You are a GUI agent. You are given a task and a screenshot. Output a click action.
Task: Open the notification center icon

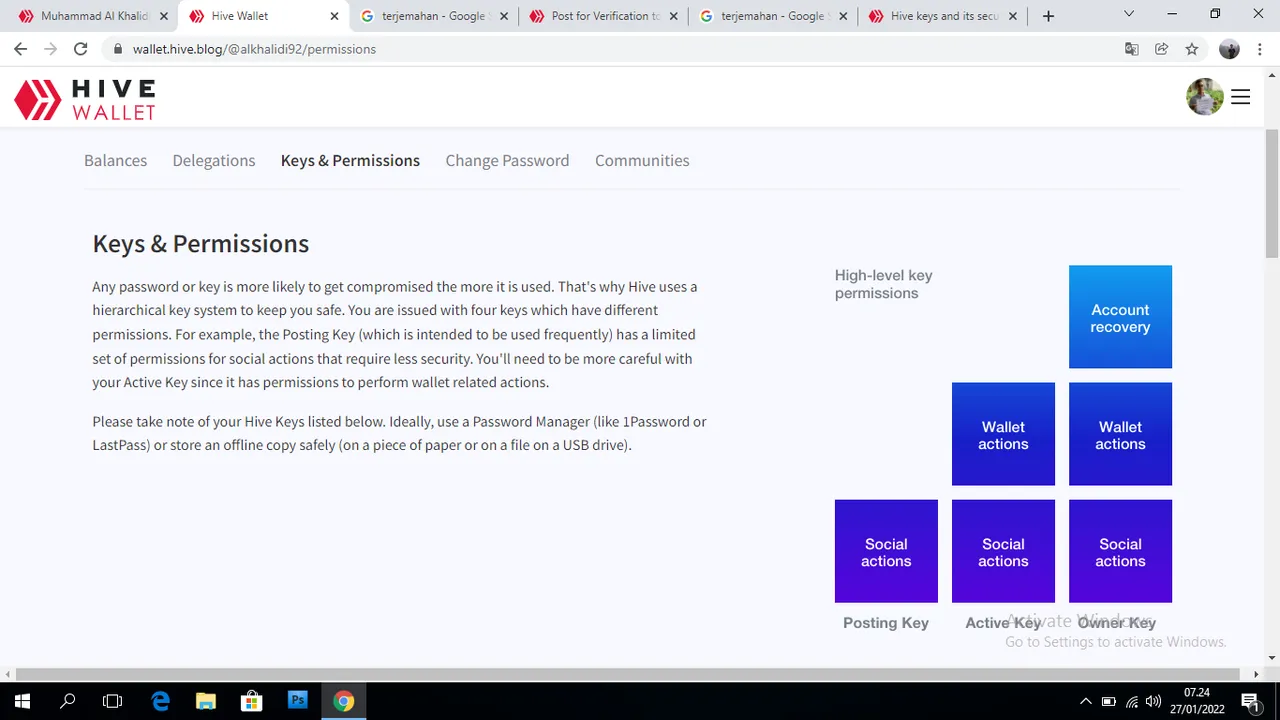click(x=1249, y=701)
